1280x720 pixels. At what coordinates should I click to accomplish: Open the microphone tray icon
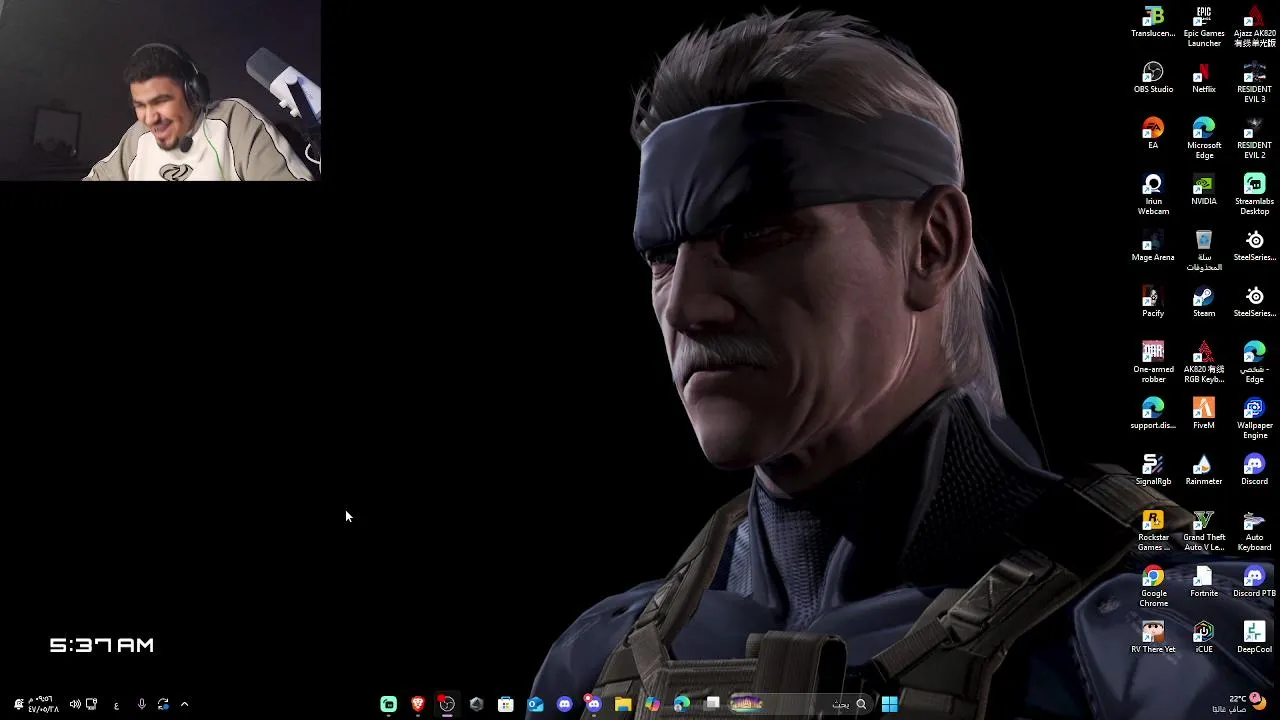(x=141, y=704)
